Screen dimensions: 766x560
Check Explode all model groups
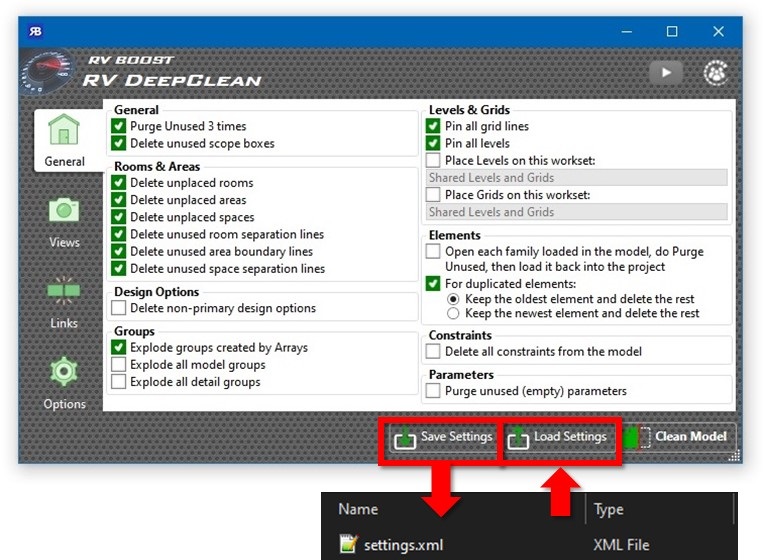(119, 365)
